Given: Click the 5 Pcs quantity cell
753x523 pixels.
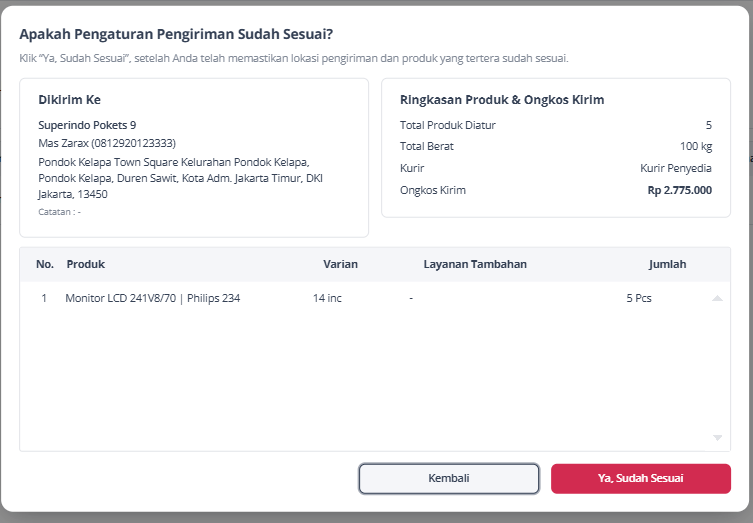Looking at the screenshot, I should coord(639,298).
